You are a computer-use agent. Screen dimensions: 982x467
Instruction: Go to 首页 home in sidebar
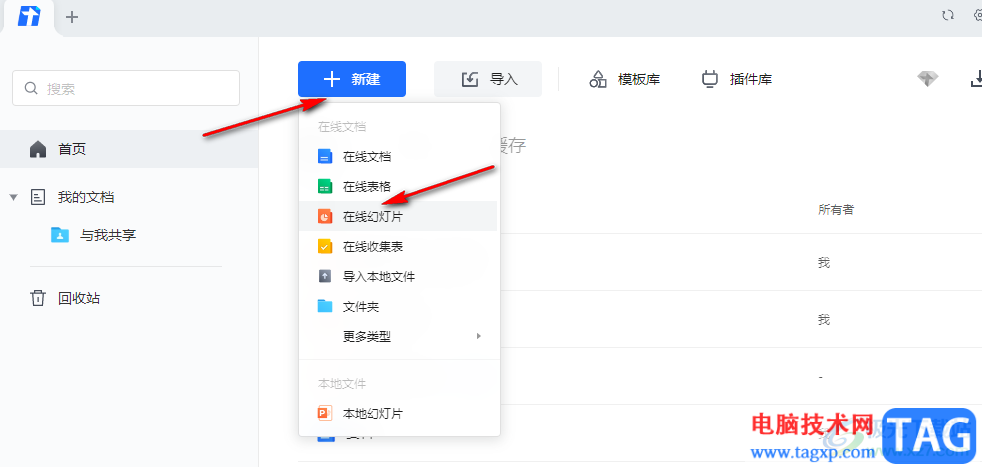[129, 149]
